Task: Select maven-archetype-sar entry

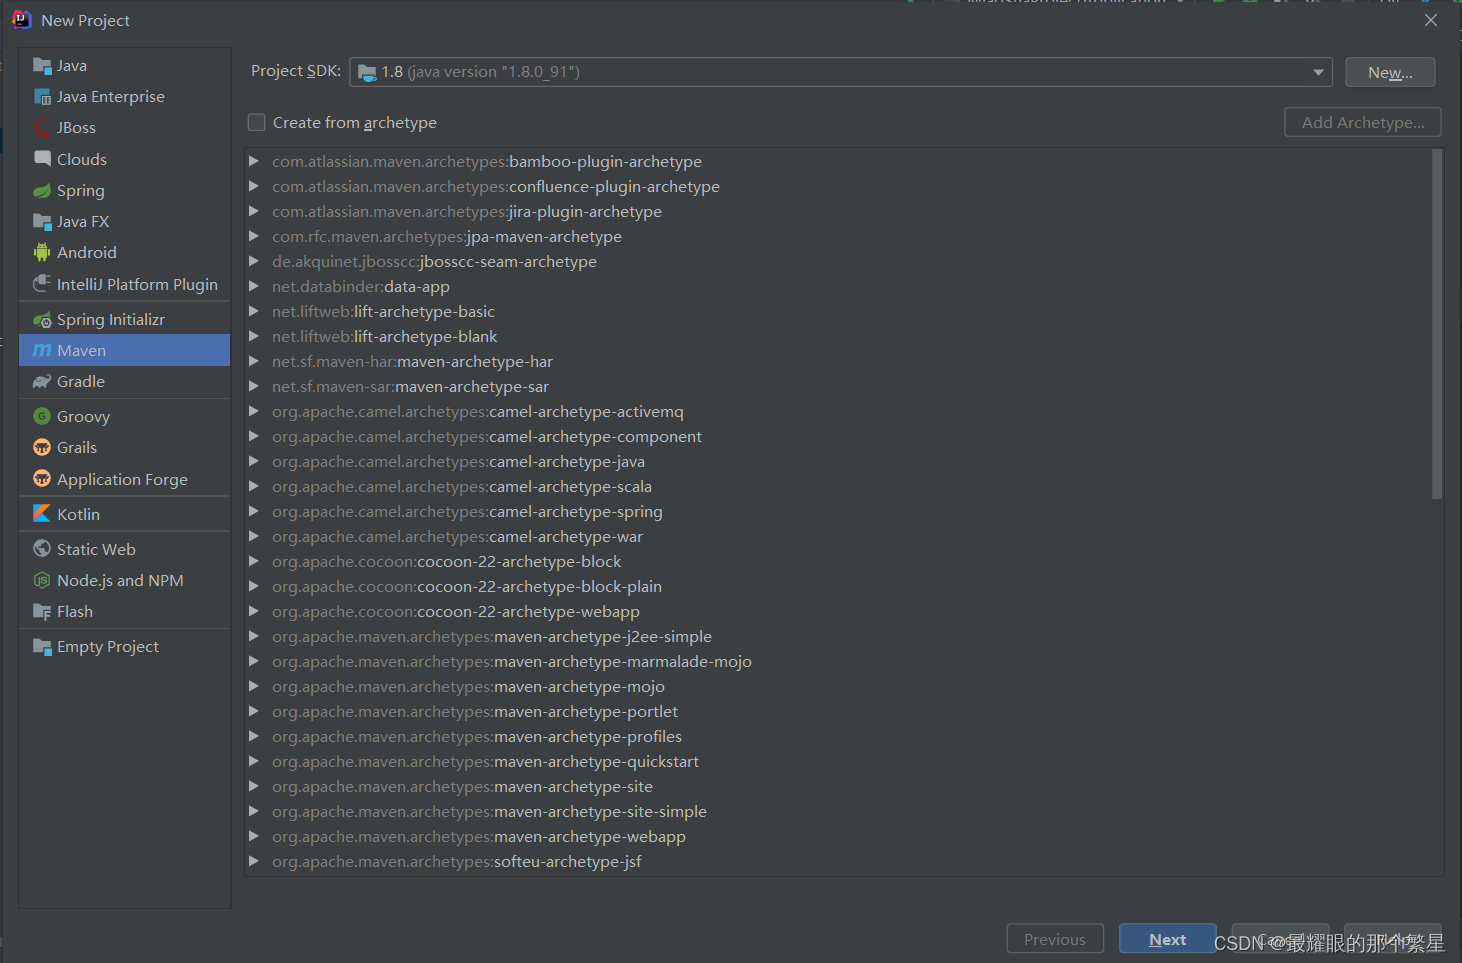Action: (x=410, y=386)
